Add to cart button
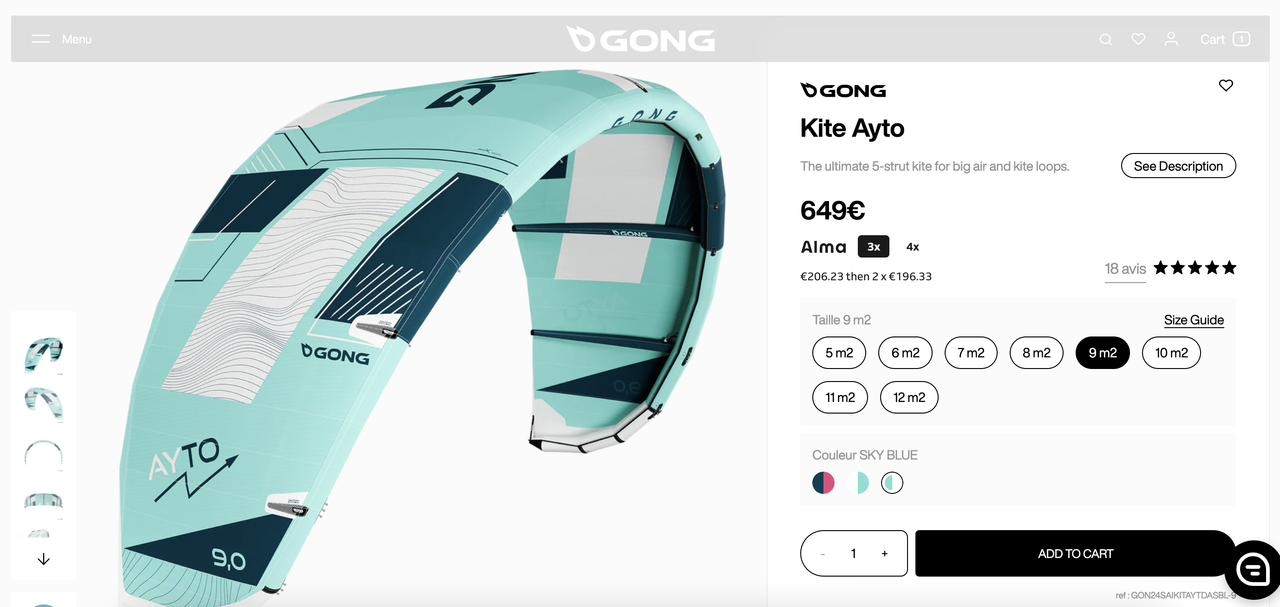The width and height of the screenshot is (1280, 607). (x=1075, y=553)
